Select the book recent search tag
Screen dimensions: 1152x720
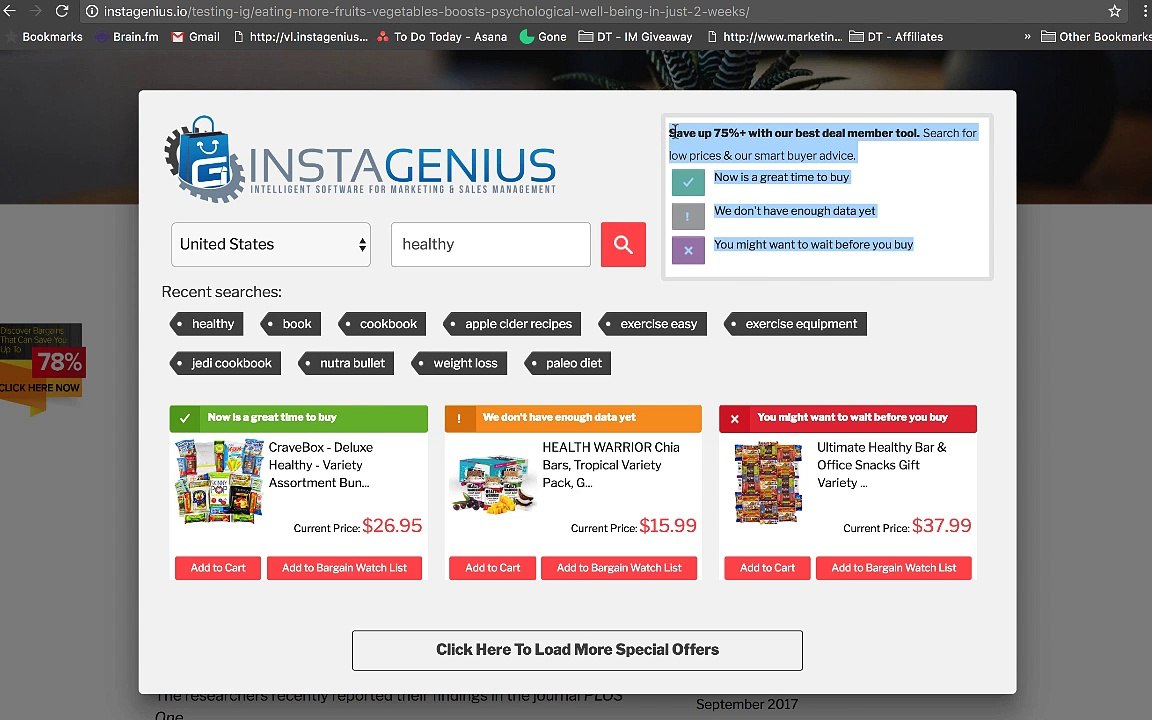[290, 324]
